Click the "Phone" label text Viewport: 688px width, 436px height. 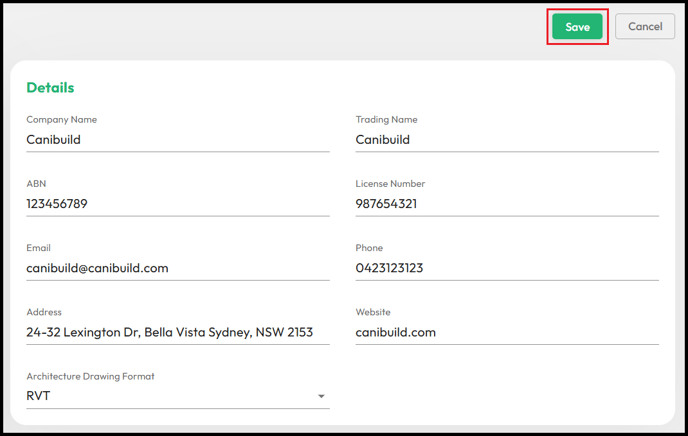coord(369,248)
